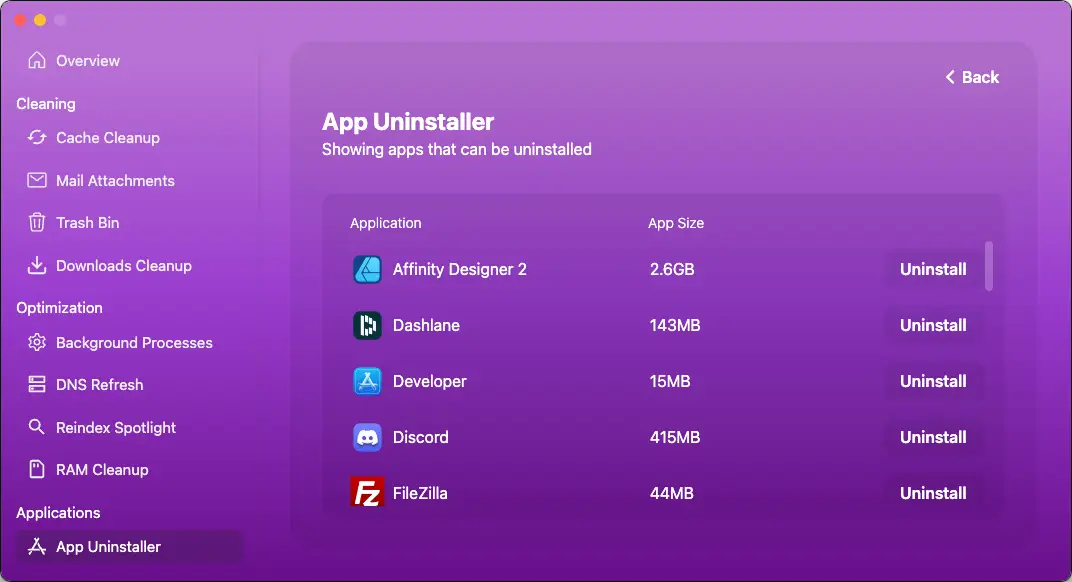Click the Cache Cleanup refresh icon

[37, 138]
